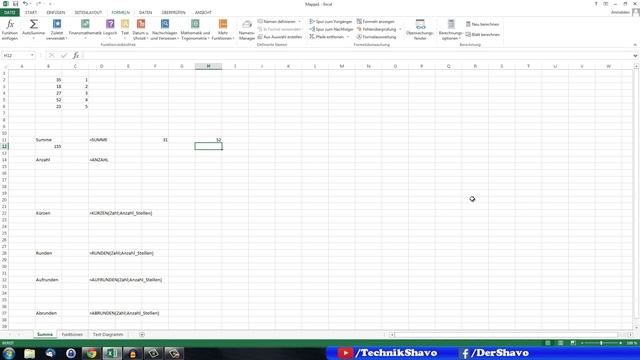Open the DATEI tab
This screenshot has width=640, height=360.
10,13
